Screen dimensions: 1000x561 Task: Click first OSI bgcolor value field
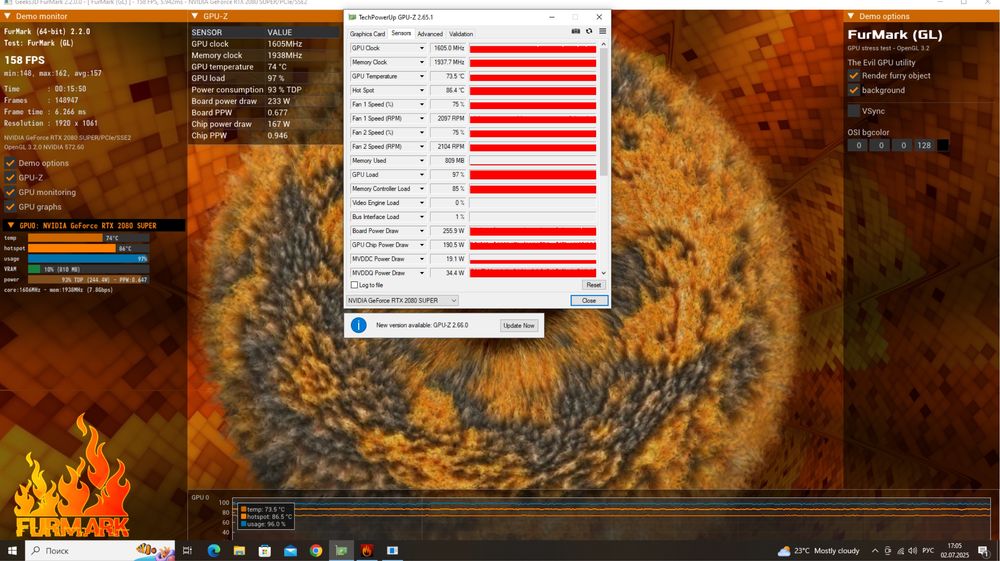point(858,145)
